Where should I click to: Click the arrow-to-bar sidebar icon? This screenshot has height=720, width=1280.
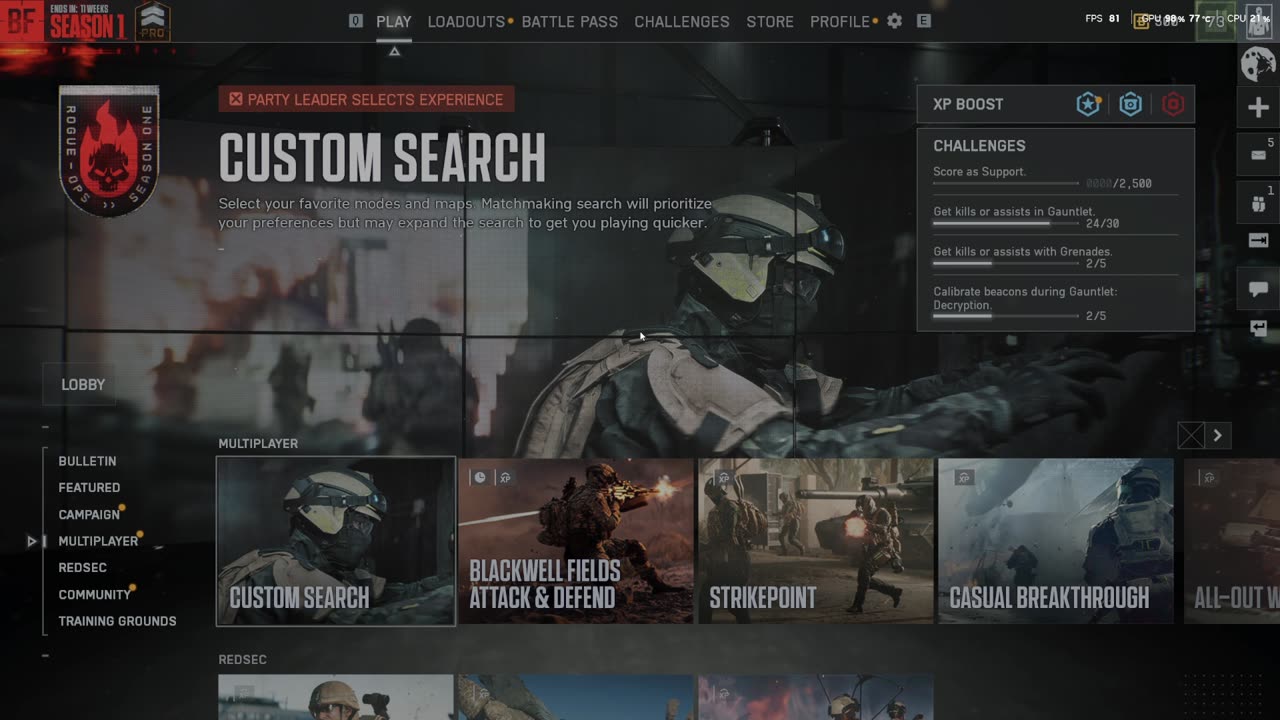click(x=1258, y=240)
